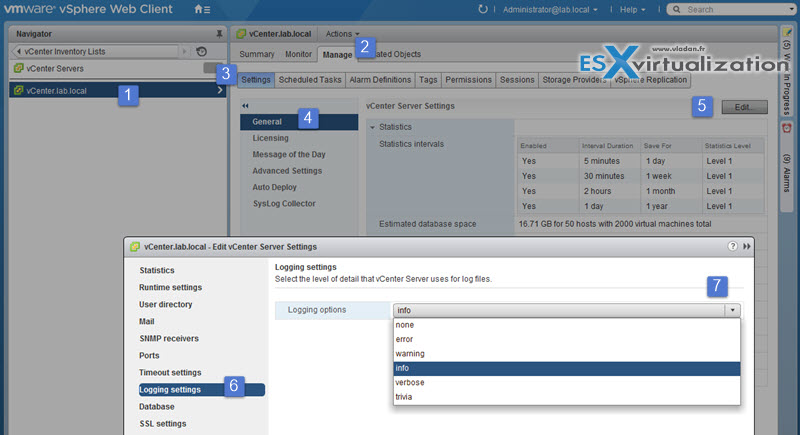Choose 'none' logging level
The image size is (800, 435).
tap(566, 325)
